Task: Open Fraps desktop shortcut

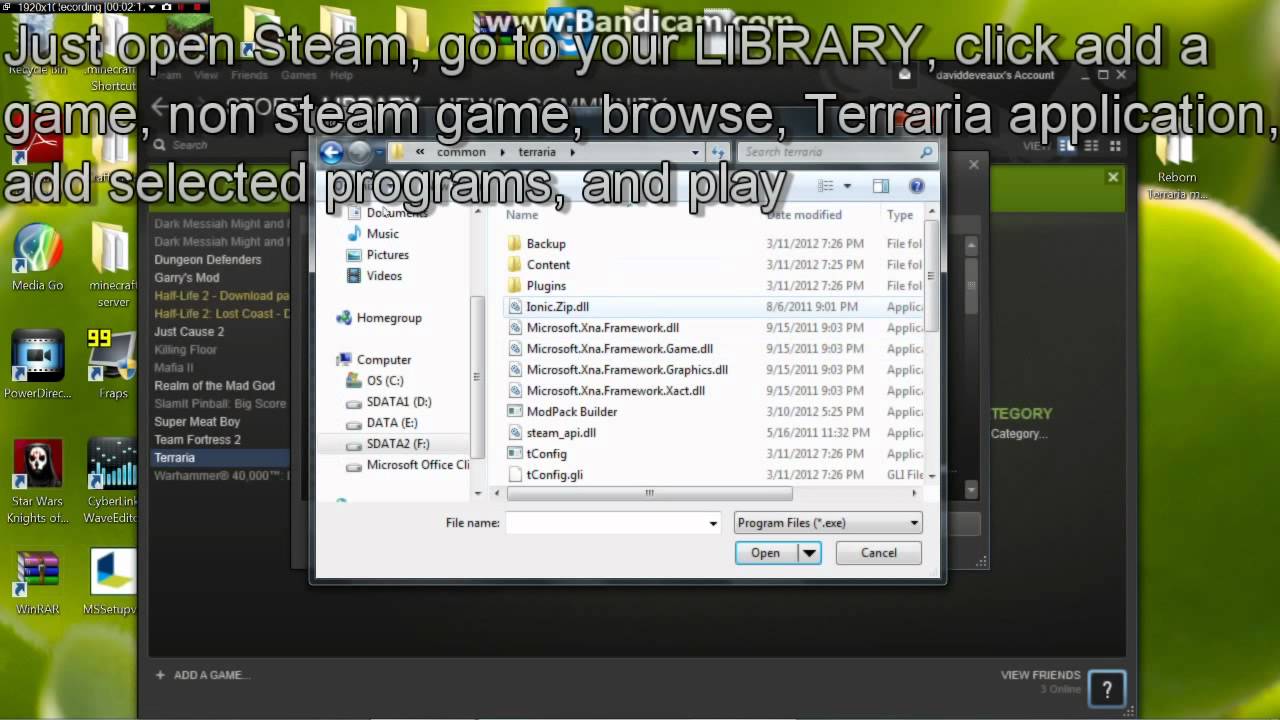Action: click(x=113, y=365)
